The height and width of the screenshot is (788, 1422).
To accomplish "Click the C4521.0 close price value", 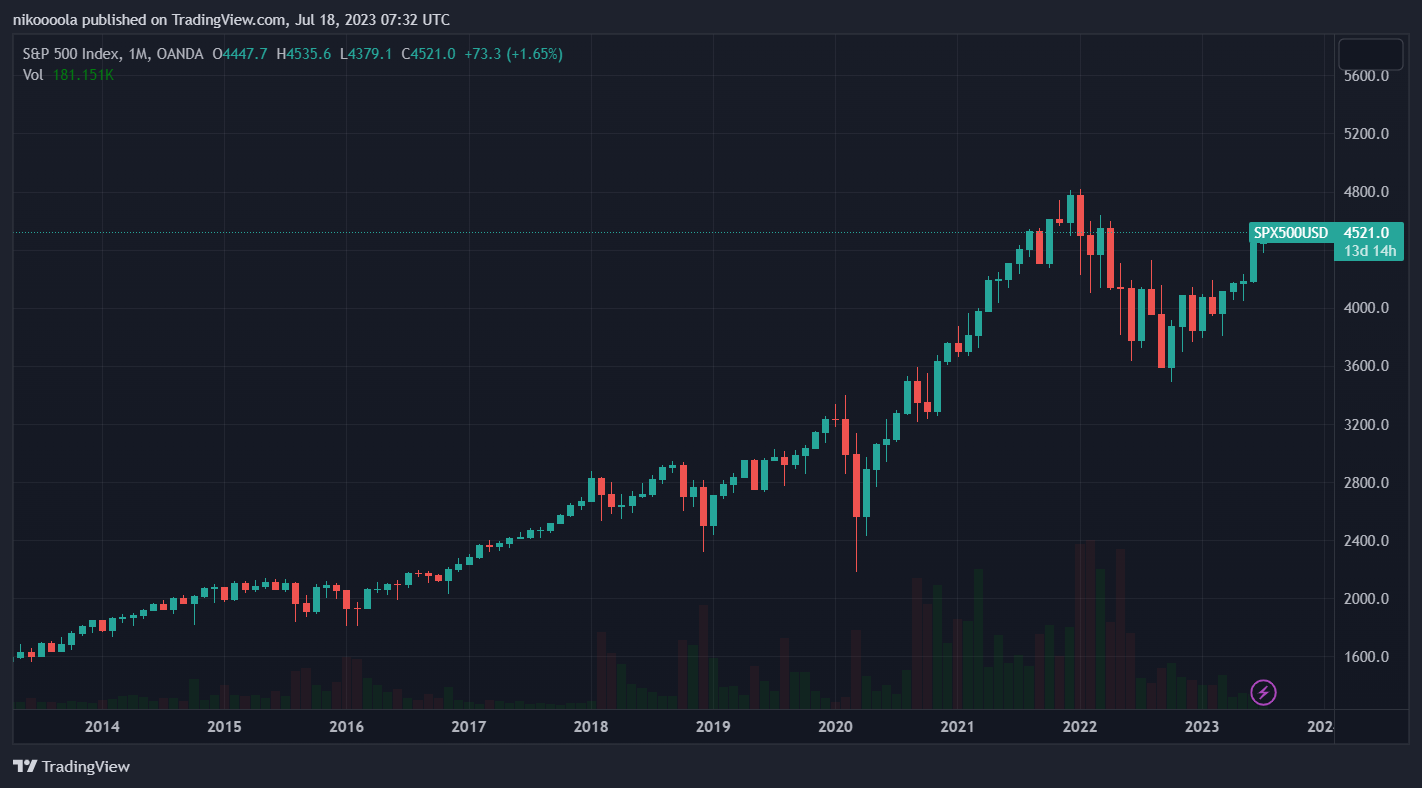I will pyautogui.click(x=429, y=54).
